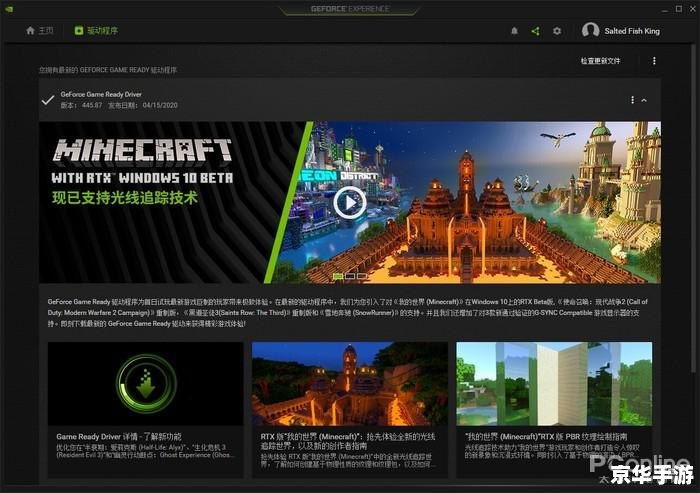Check for driver updates (检查更新文件)
Screen dimensions: 700x493
pyautogui.click(x=600, y=61)
